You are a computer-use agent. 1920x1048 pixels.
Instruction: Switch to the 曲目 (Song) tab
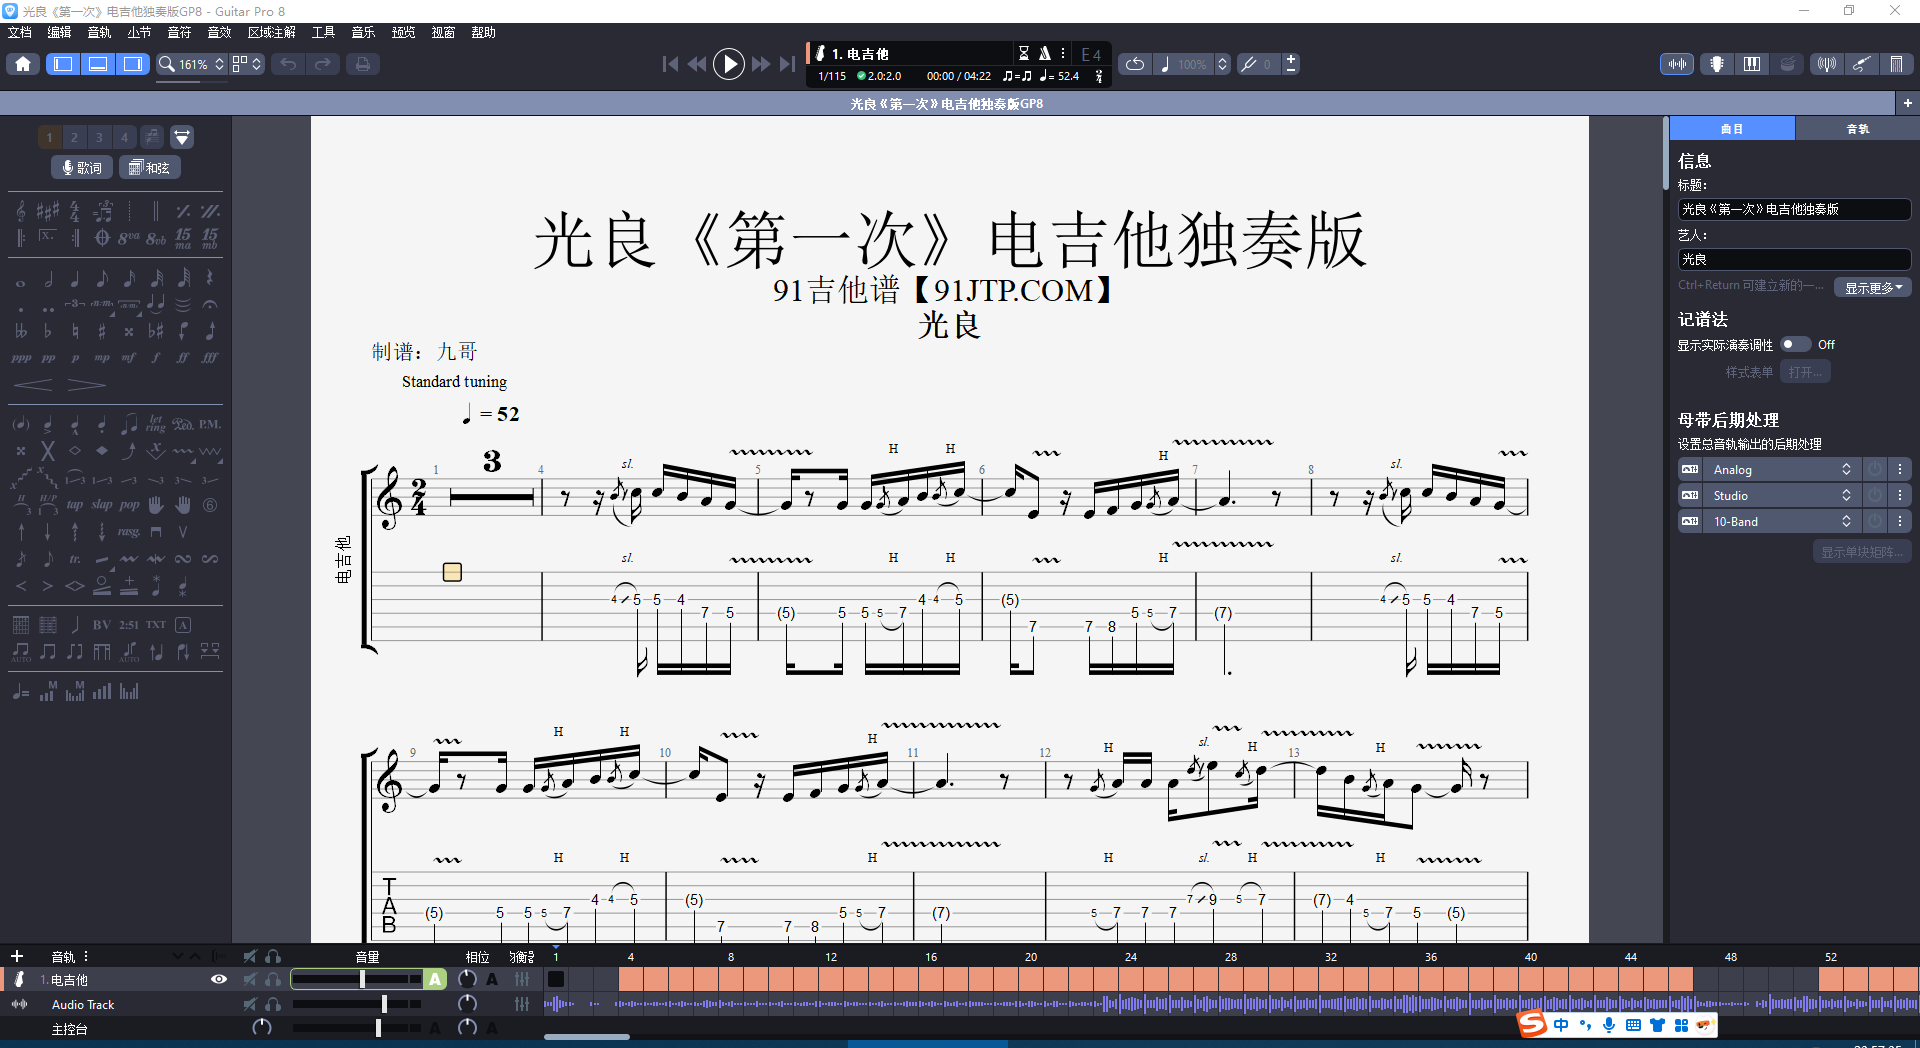click(1732, 129)
